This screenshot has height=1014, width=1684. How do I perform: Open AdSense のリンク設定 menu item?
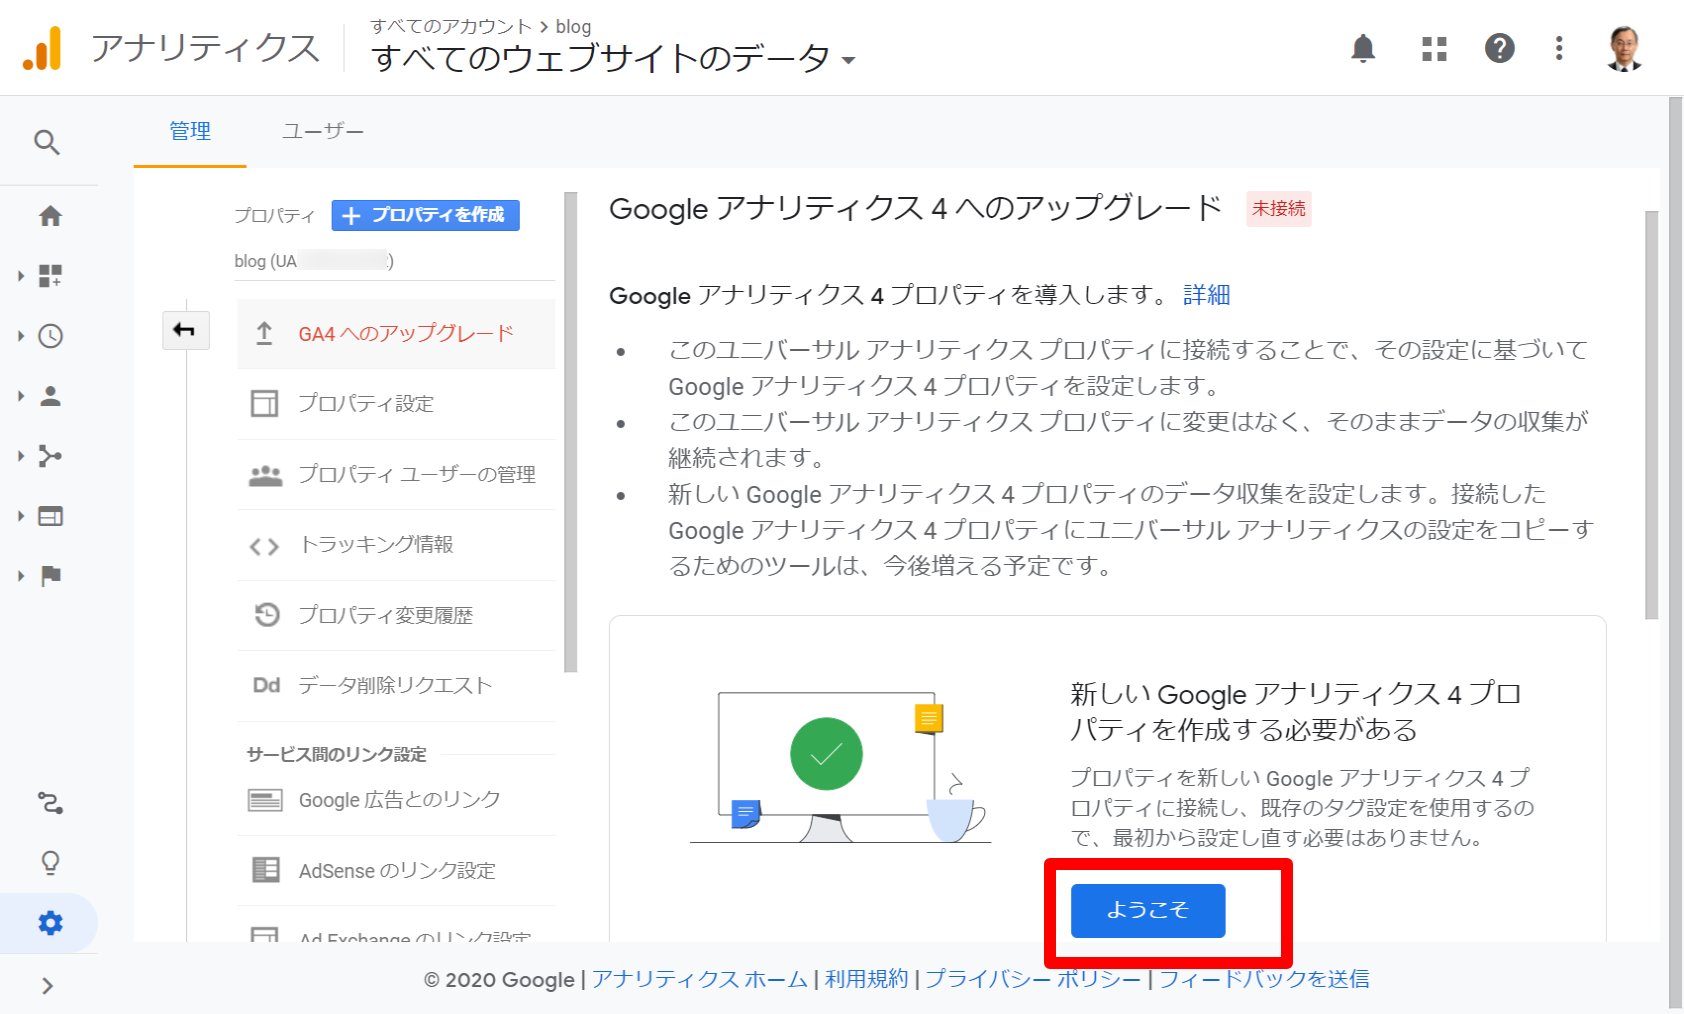pos(396,871)
